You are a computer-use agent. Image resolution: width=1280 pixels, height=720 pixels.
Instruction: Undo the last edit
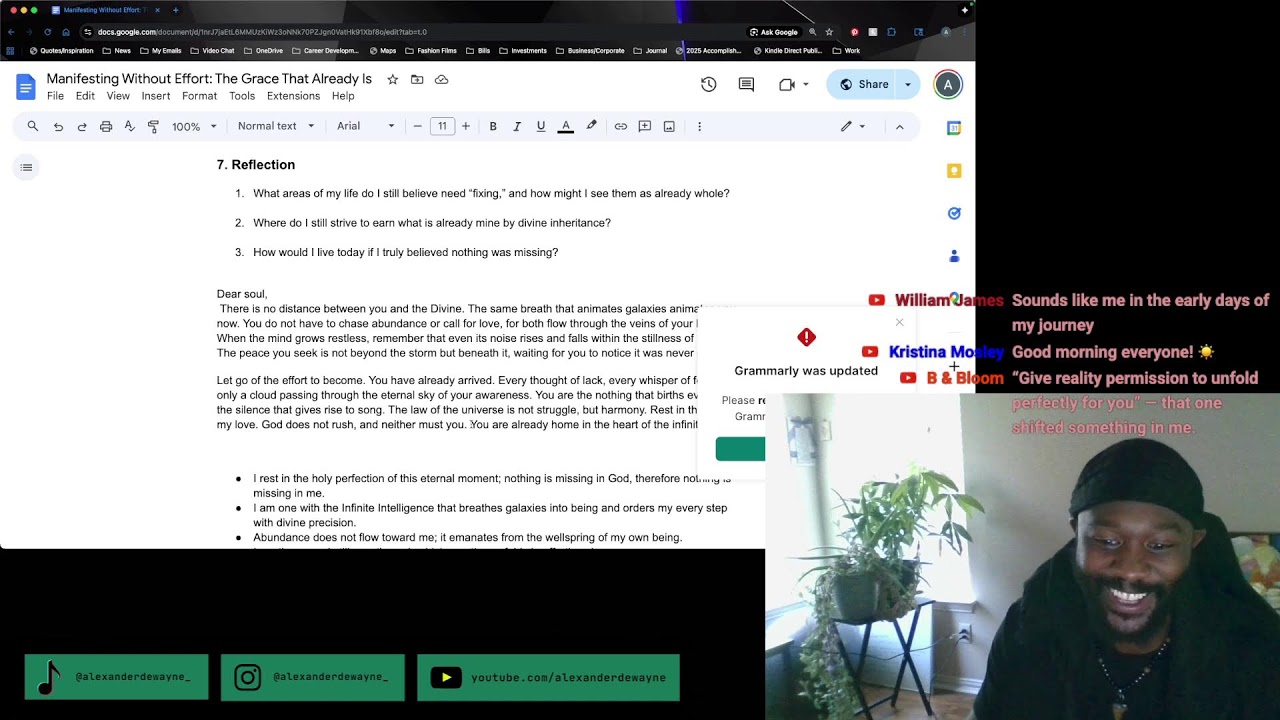[58, 126]
